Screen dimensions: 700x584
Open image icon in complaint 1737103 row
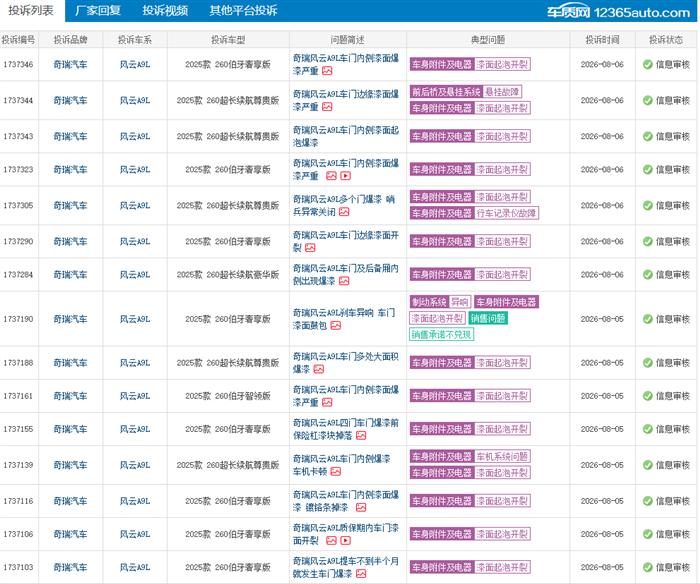point(361,574)
